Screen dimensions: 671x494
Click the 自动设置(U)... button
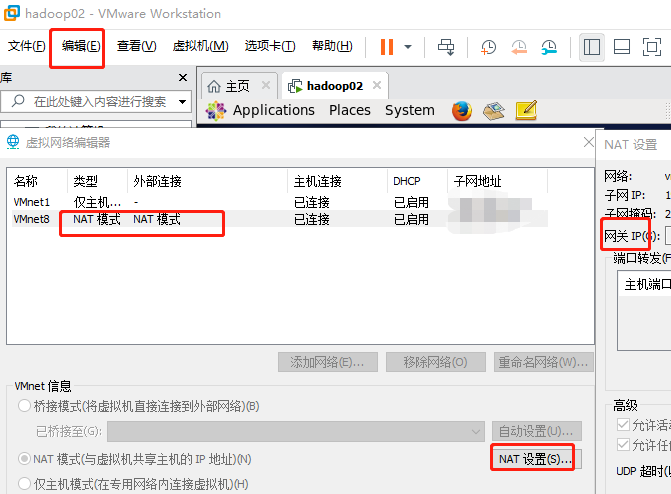(537, 431)
